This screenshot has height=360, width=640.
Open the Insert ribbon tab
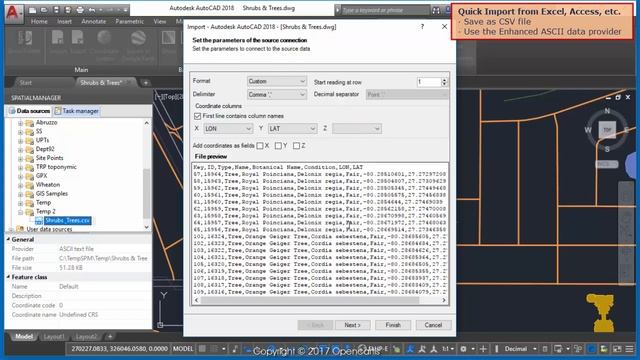(64, 21)
